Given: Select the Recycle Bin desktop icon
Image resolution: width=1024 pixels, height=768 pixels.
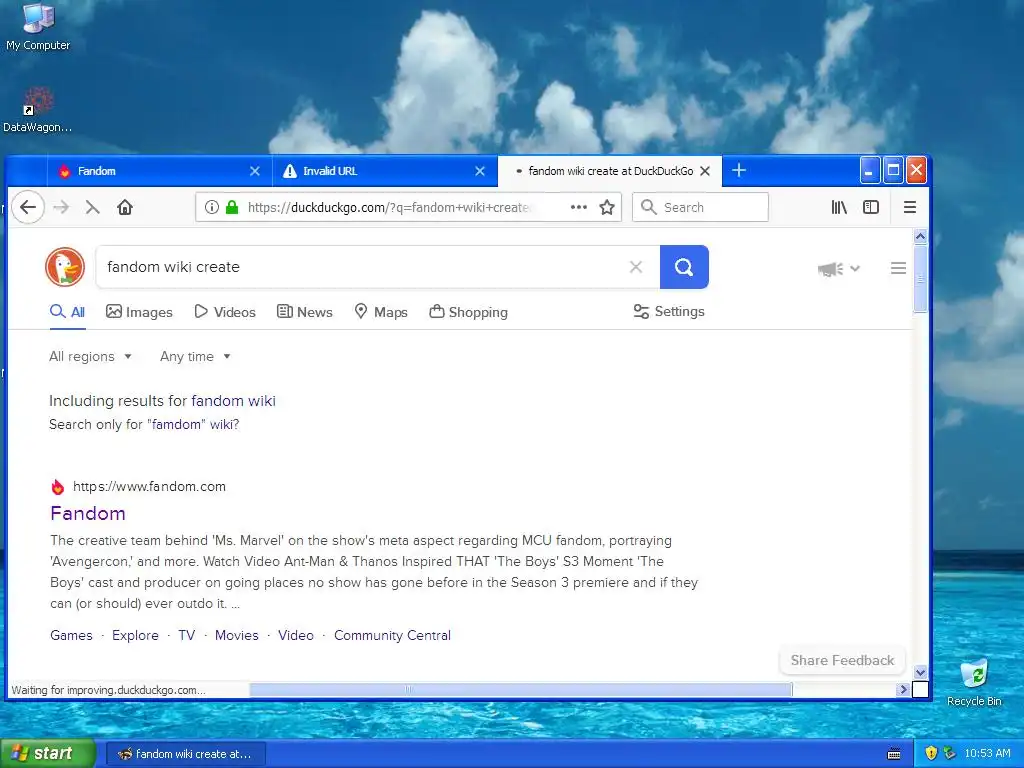Looking at the screenshot, I should pos(974,682).
